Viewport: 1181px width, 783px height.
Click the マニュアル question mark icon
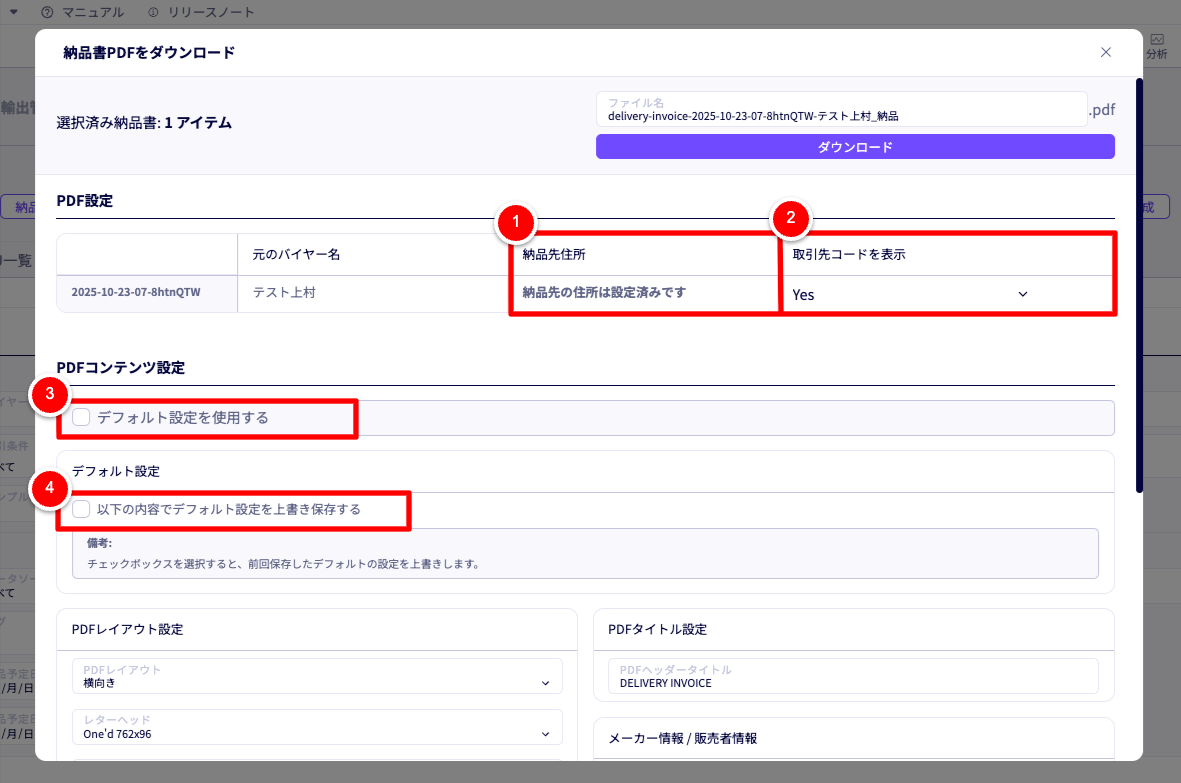click(47, 13)
